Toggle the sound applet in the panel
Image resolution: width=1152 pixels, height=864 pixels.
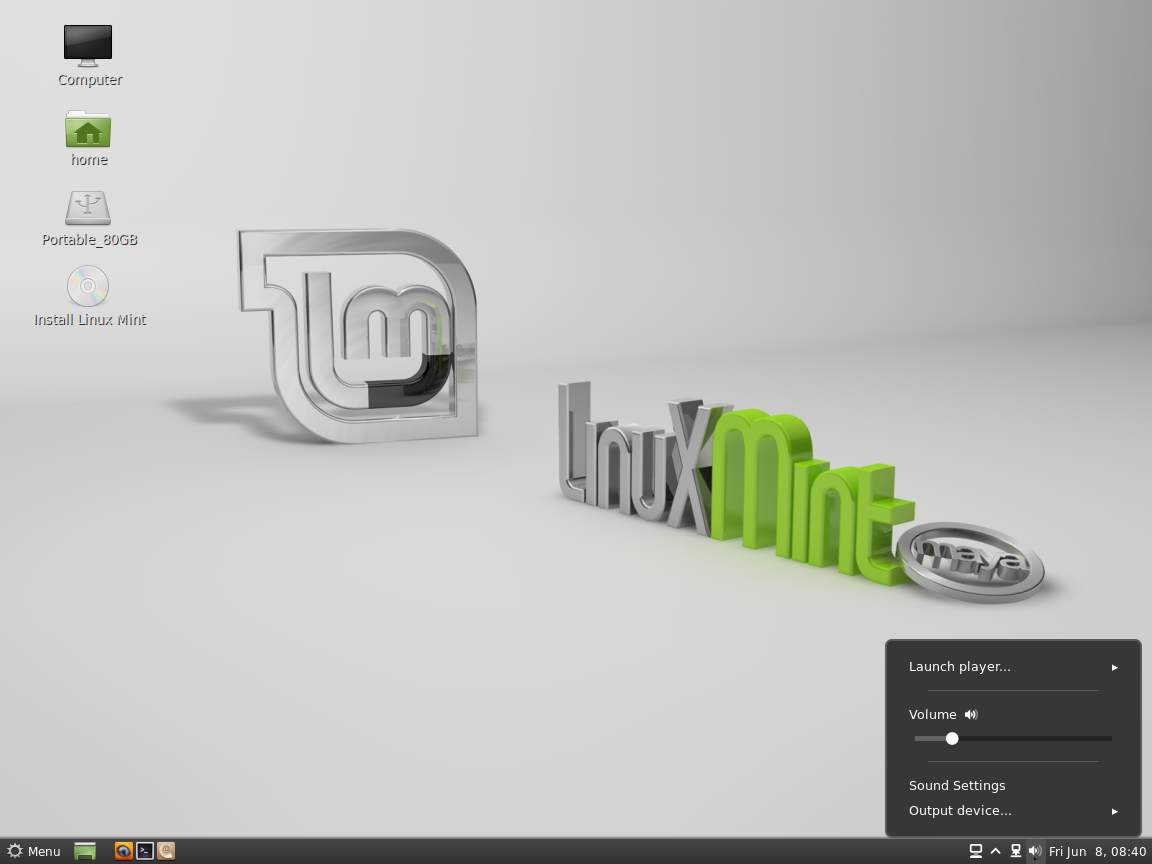click(1034, 852)
